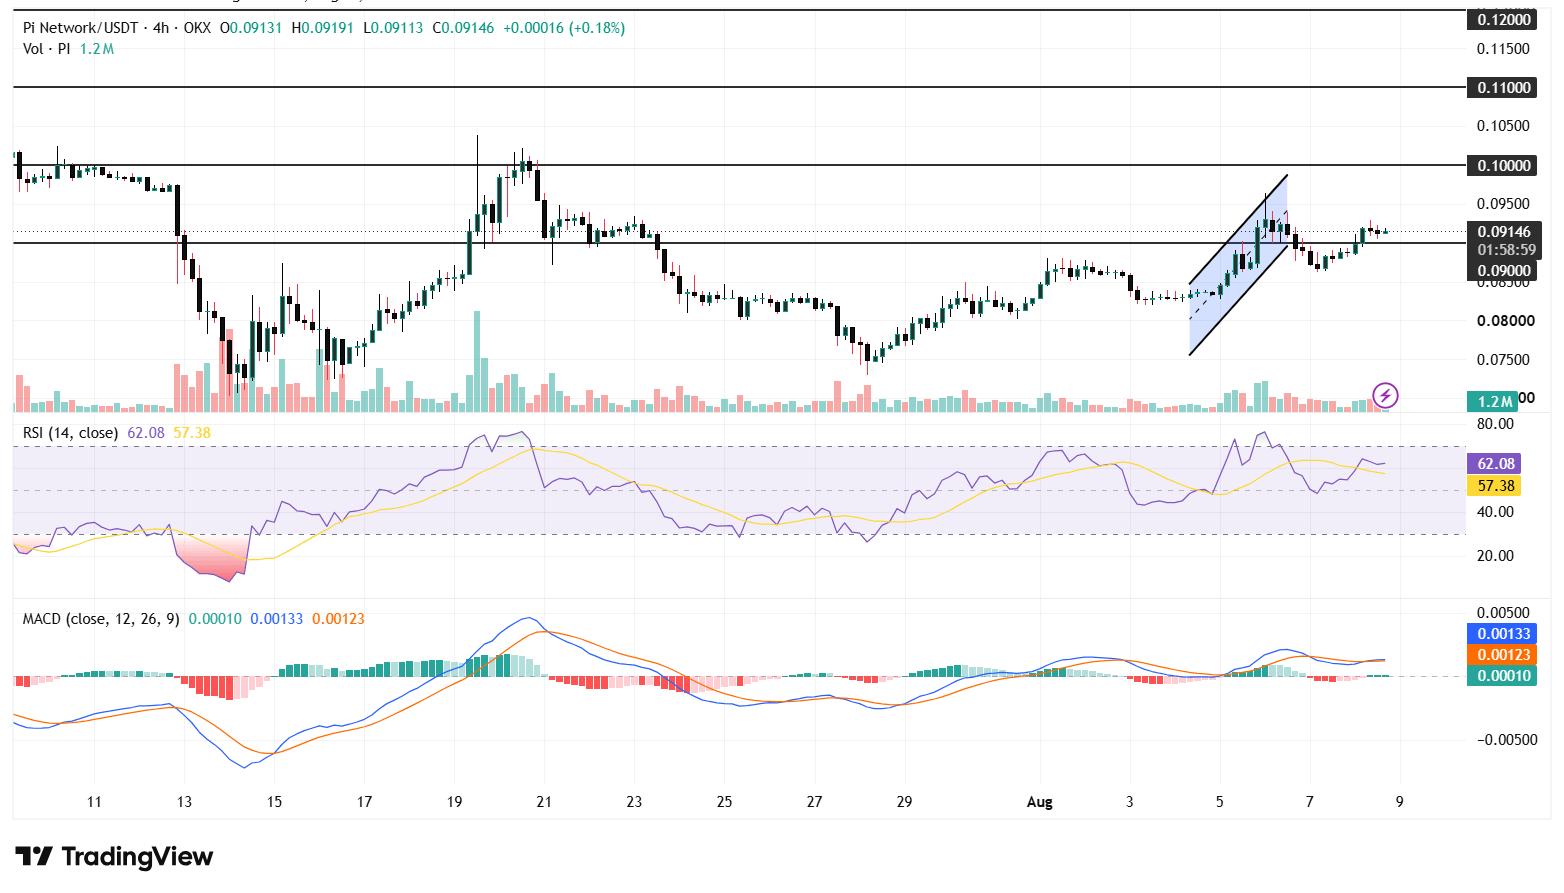Screen dimensions: 1564x893
Task: Click date 29 on the time axis
Action: coord(904,802)
